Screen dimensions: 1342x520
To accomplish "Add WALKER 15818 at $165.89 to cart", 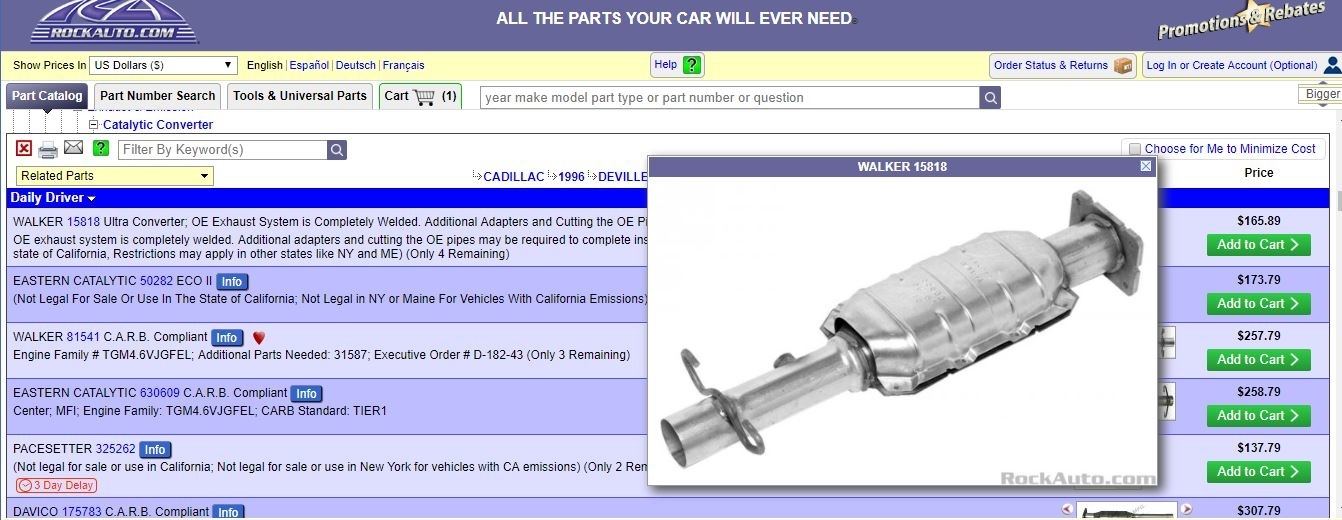I will [x=1258, y=244].
